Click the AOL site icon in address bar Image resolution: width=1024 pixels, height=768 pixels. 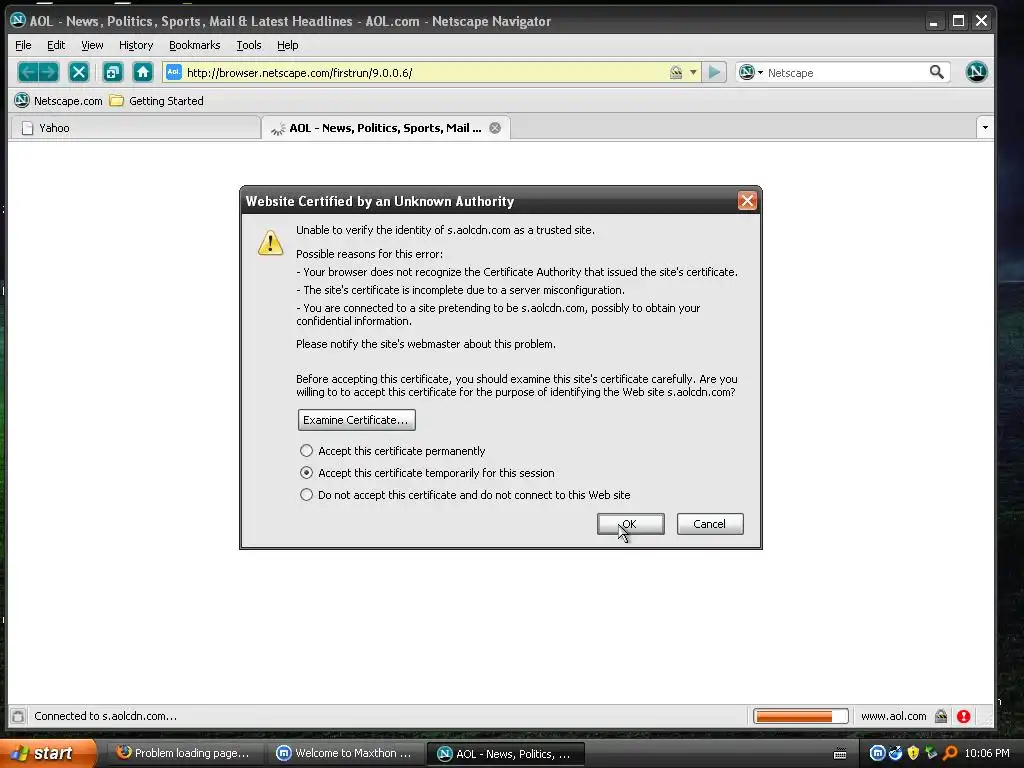(x=174, y=72)
